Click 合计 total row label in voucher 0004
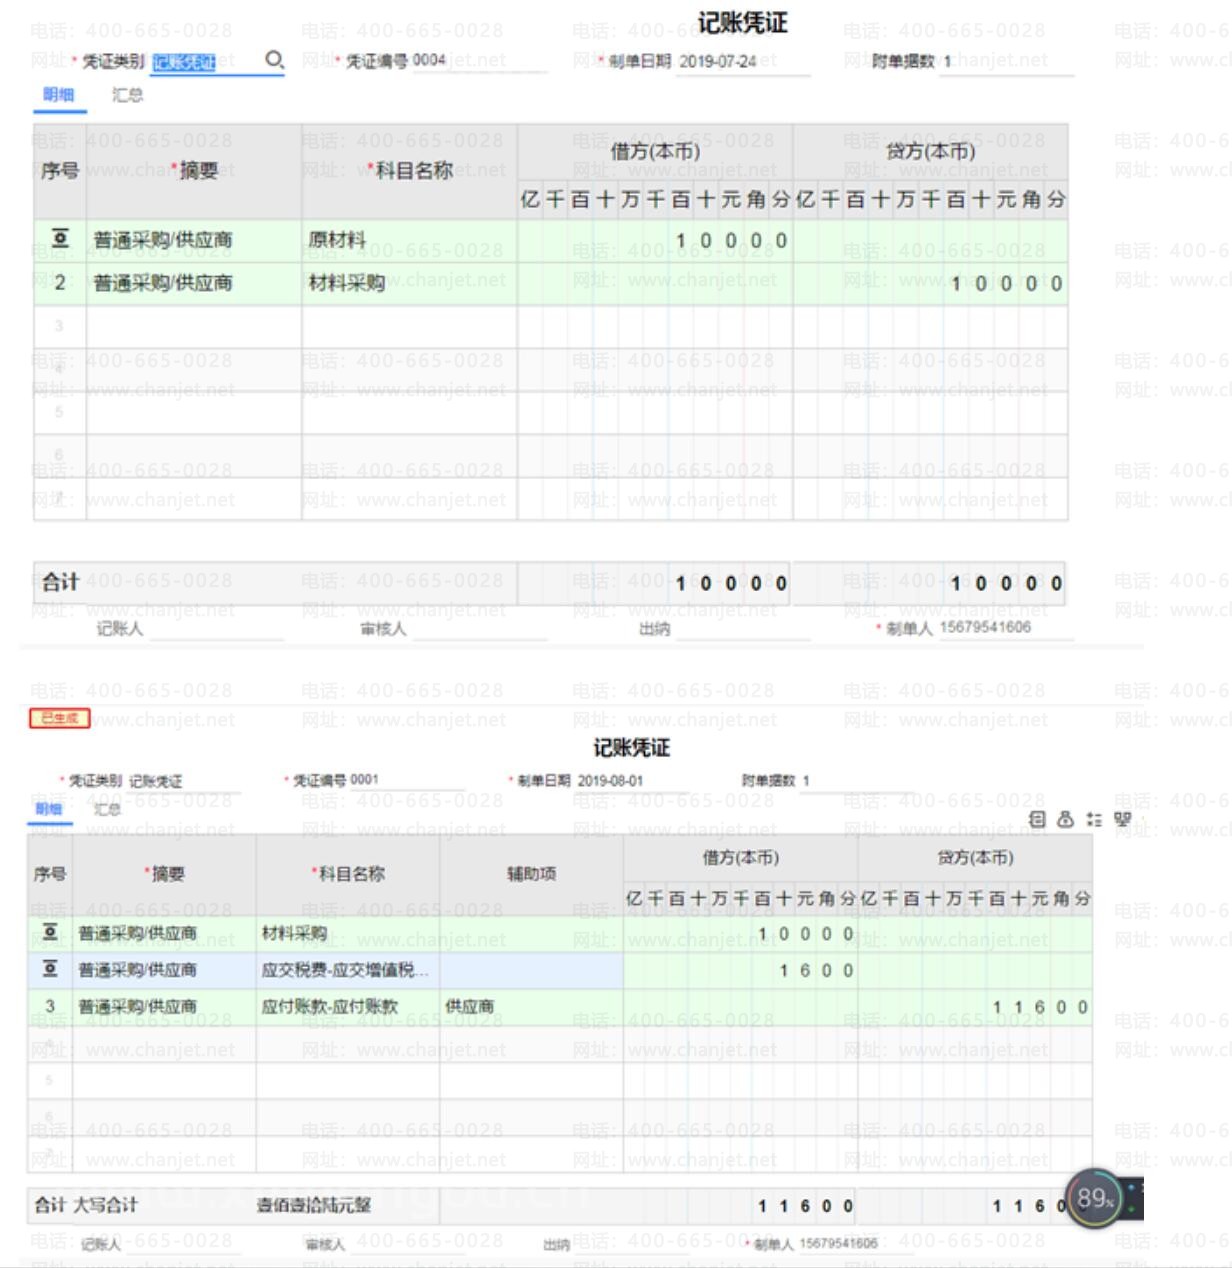This screenshot has height=1268, width=1232. click(61, 582)
